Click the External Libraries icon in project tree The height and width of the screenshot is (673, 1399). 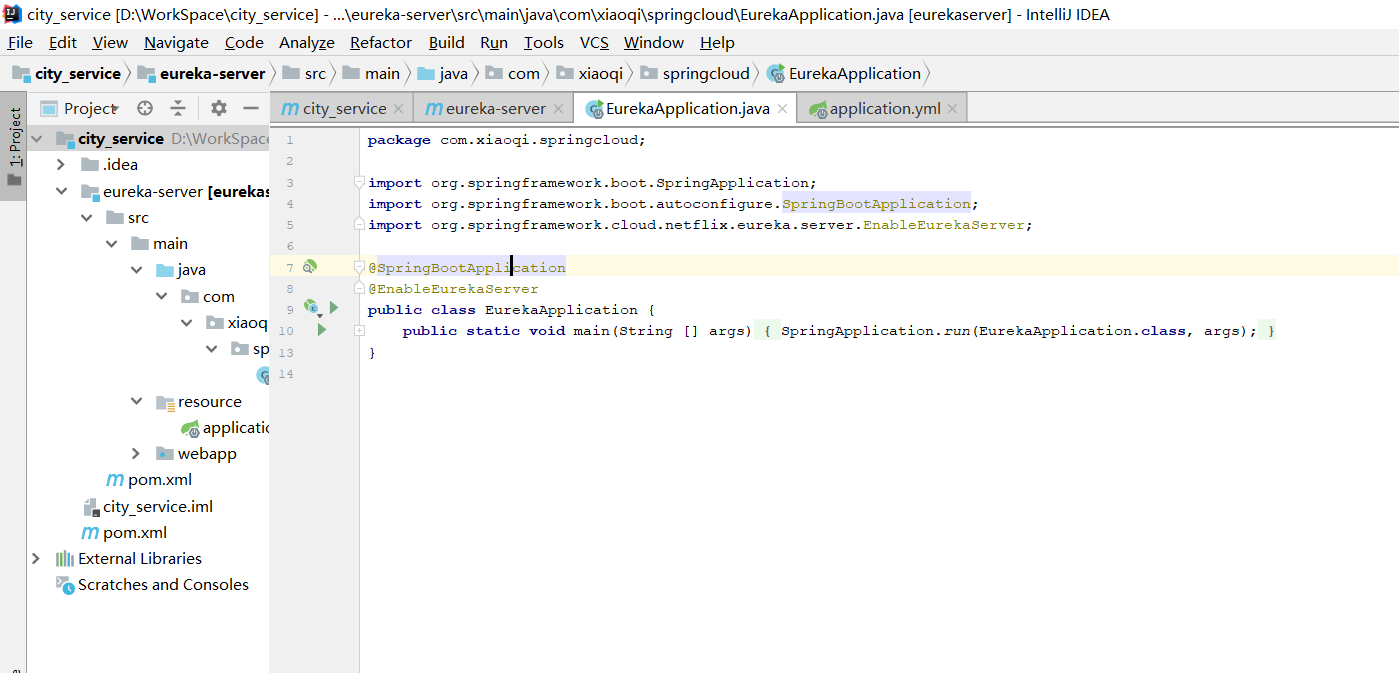(65, 558)
